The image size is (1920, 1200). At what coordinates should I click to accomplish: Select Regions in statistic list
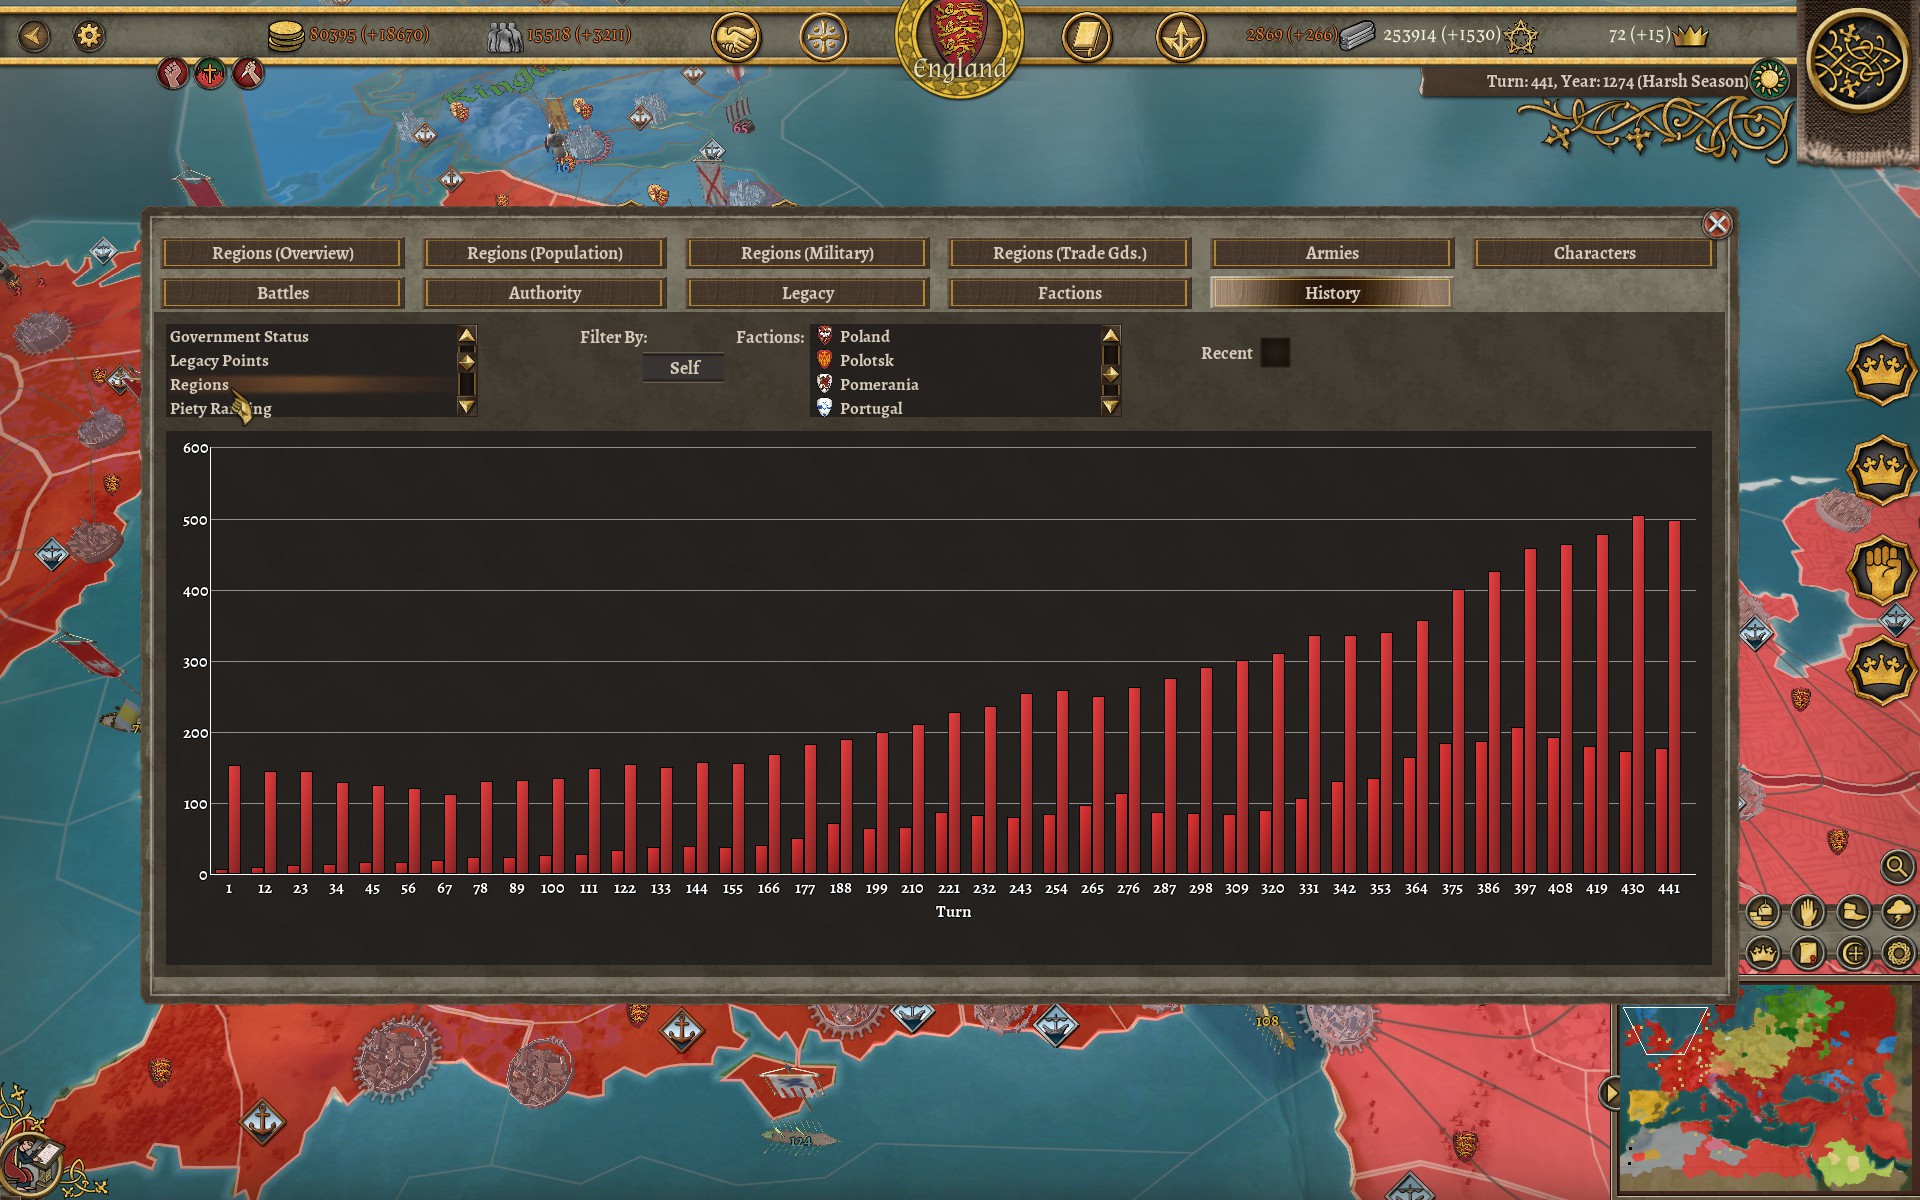[311, 385]
